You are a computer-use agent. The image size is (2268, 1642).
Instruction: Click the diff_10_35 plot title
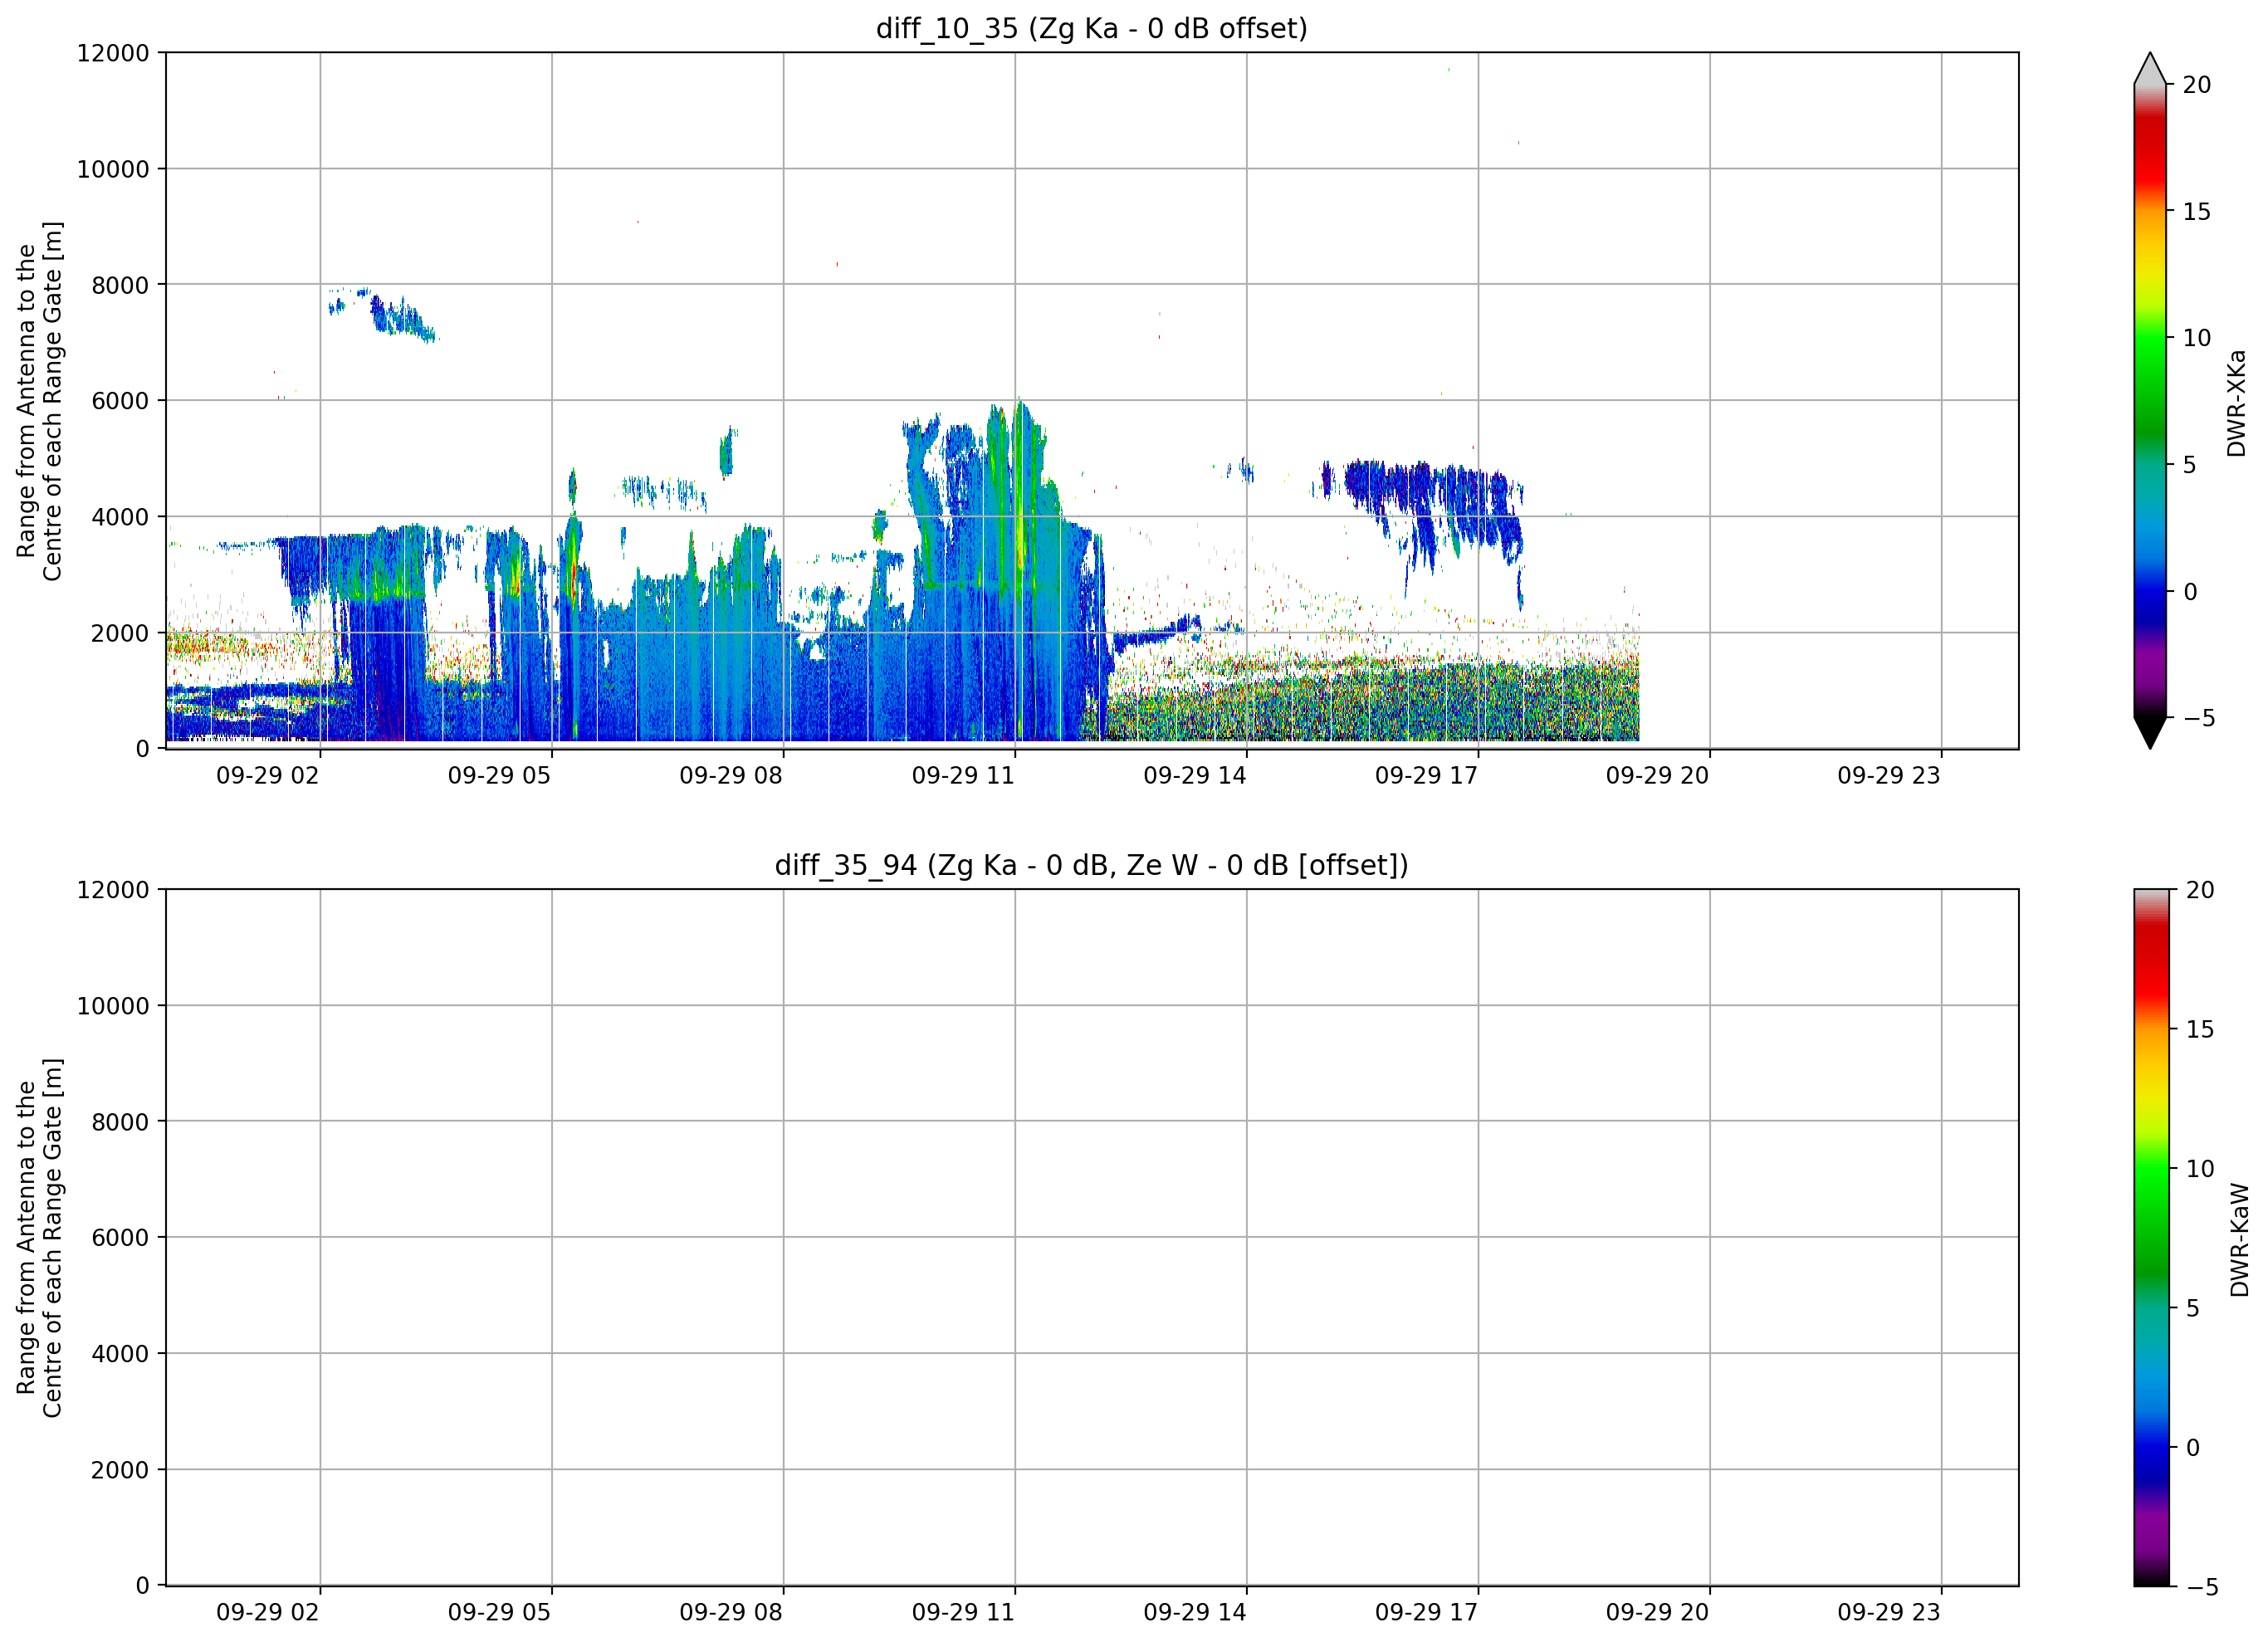tap(1091, 28)
